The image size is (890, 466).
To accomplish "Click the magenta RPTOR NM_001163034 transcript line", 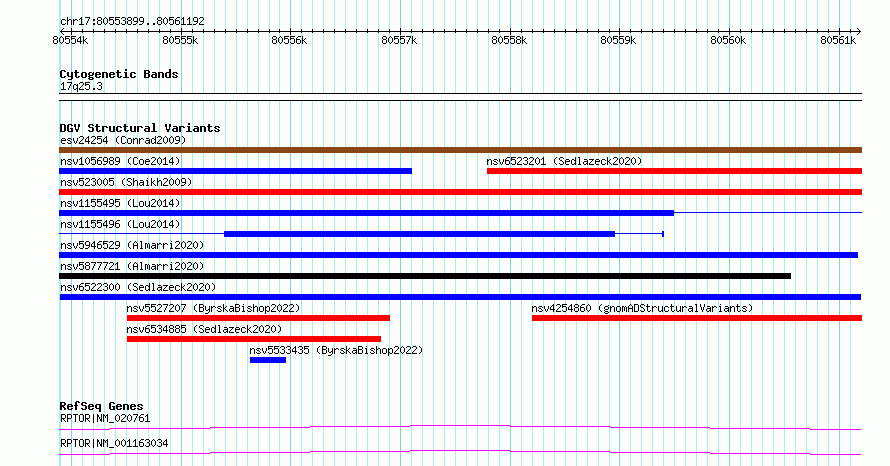I will point(460,452).
